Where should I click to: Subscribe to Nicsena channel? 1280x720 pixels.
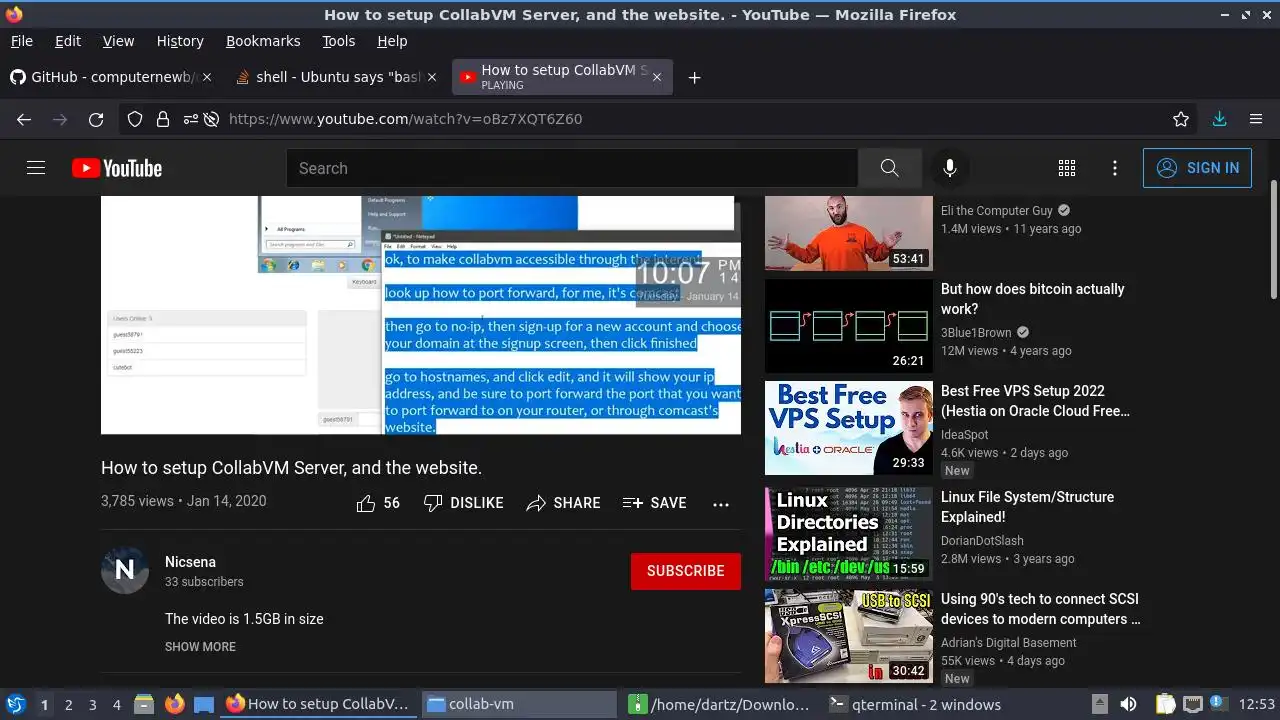tap(686, 571)
